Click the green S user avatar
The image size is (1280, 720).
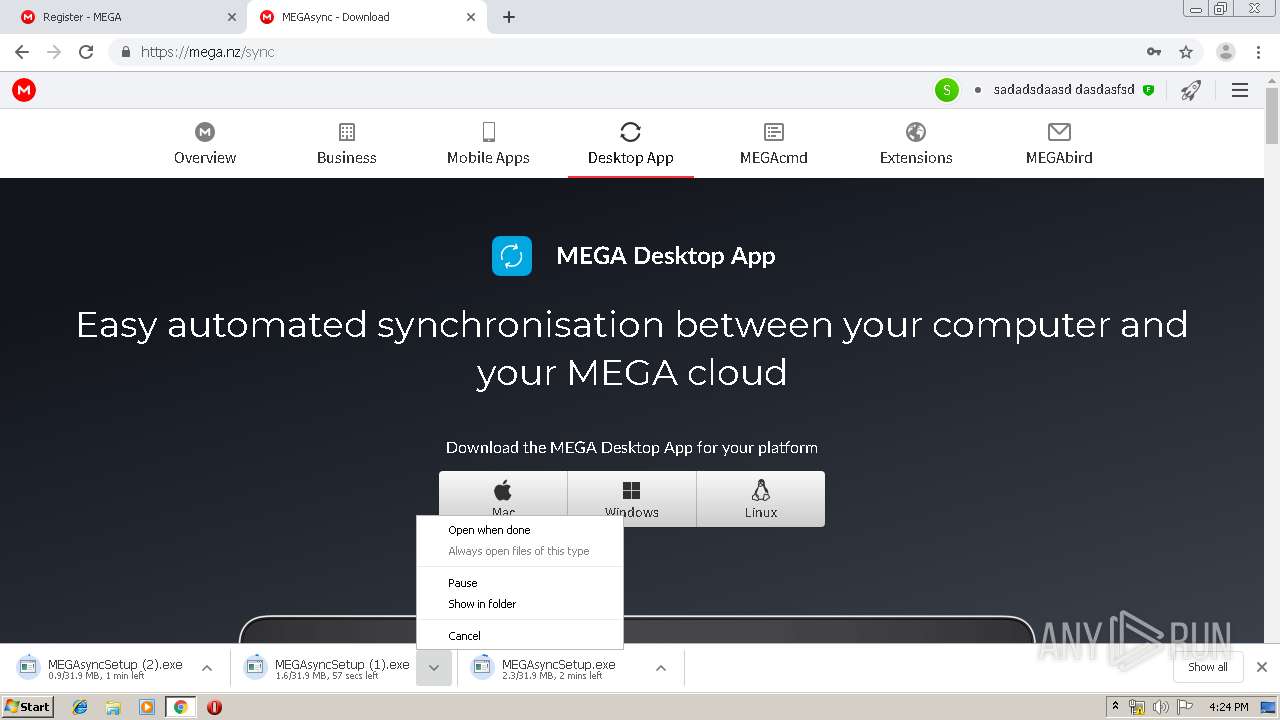(947, 90)
